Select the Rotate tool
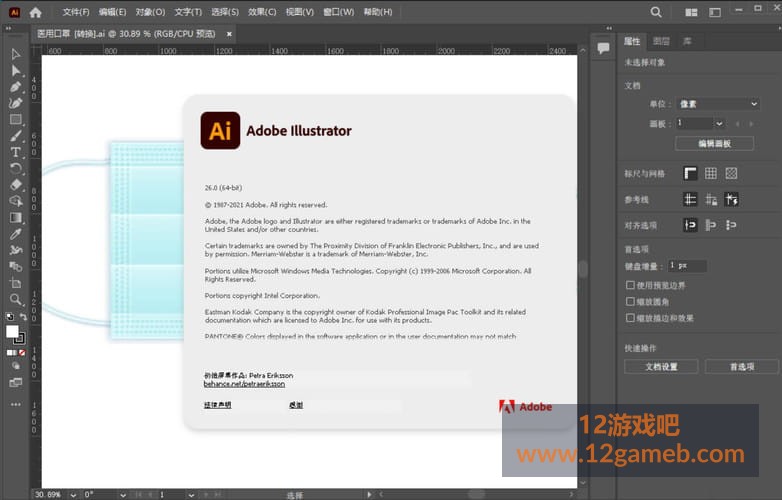 click(15, 168)
